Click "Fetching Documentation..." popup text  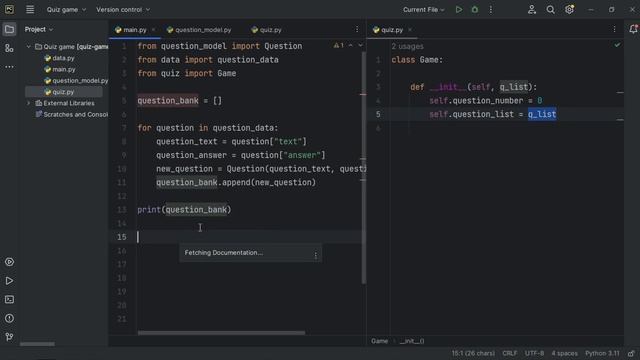[x=224, y=253]
